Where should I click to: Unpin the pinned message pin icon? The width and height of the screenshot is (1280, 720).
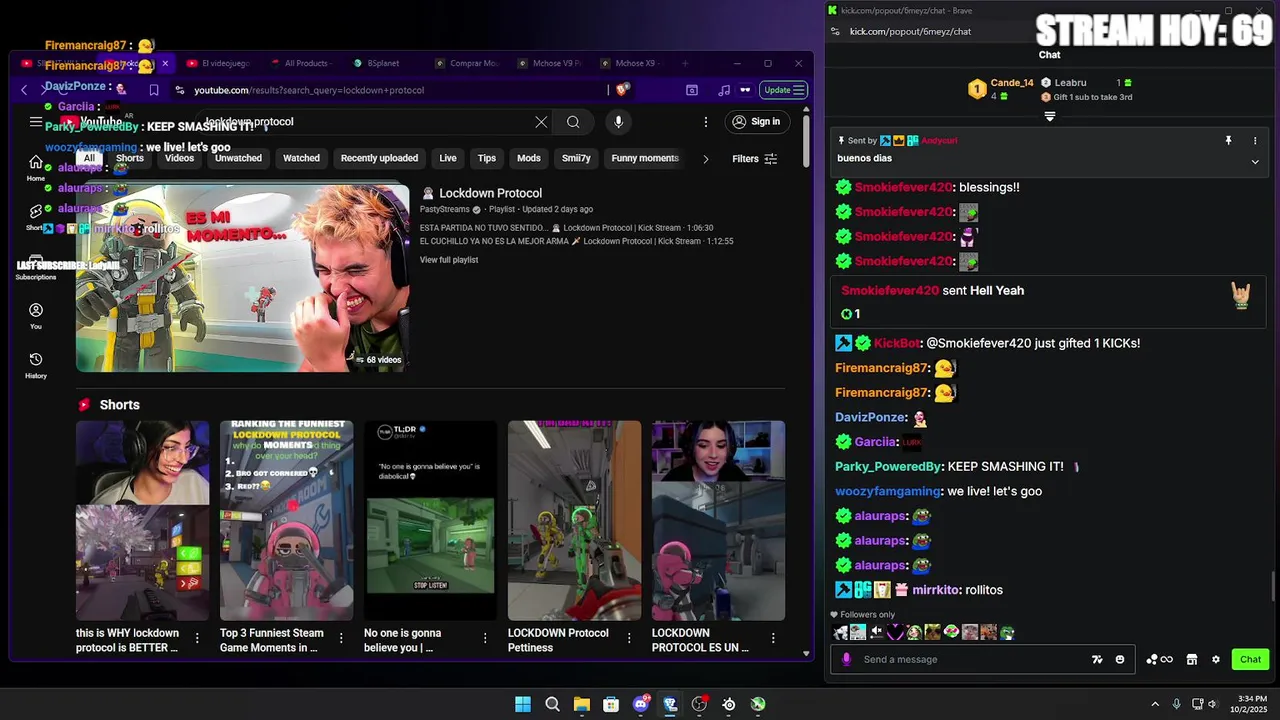pos(1228,141)
